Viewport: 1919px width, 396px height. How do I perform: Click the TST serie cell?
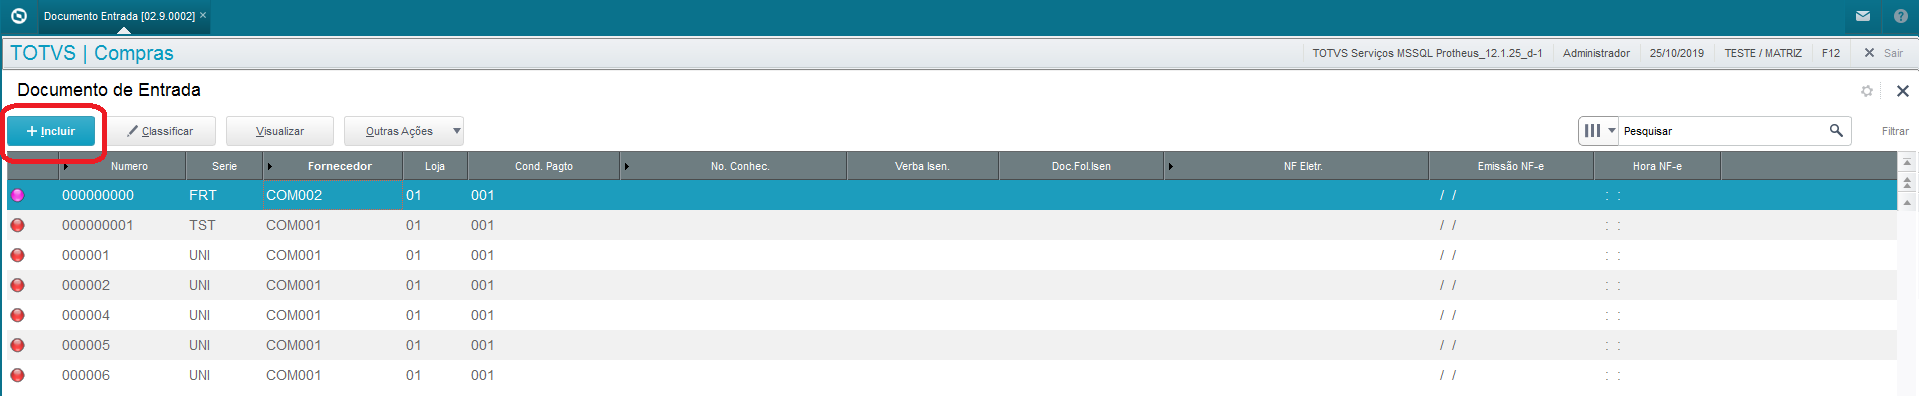pos(202,225)
